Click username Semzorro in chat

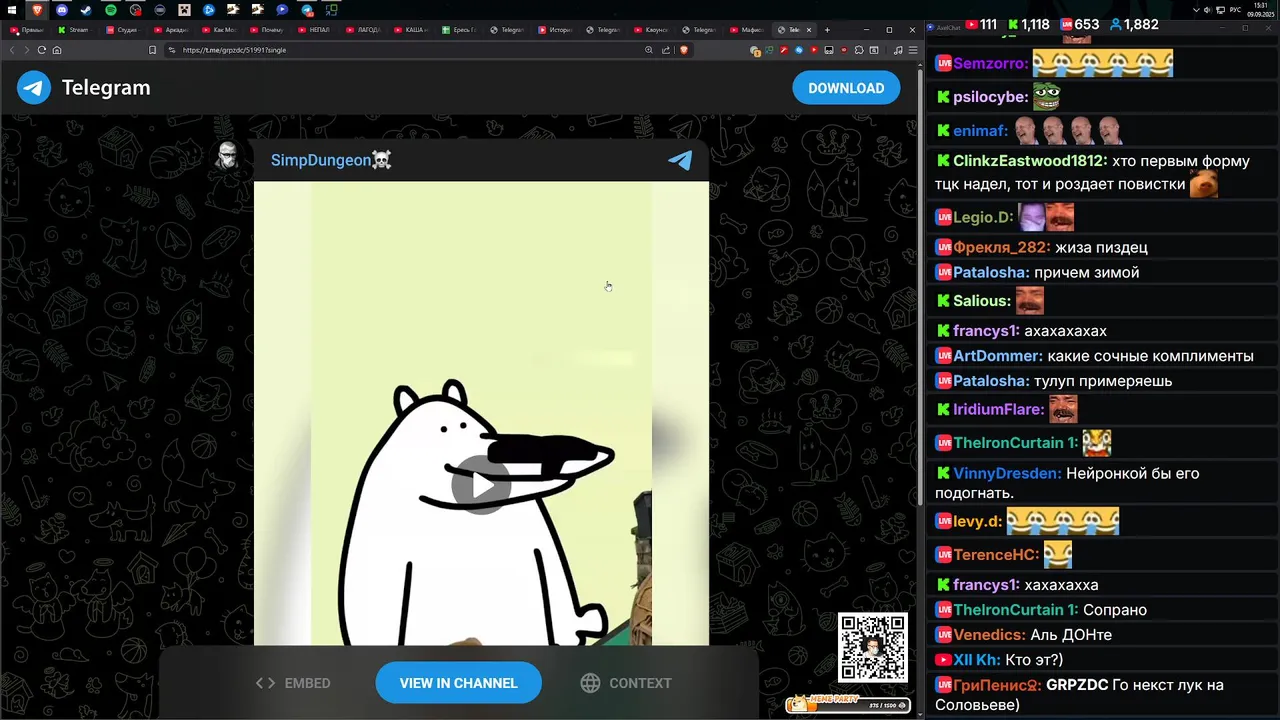click(990, 63)
